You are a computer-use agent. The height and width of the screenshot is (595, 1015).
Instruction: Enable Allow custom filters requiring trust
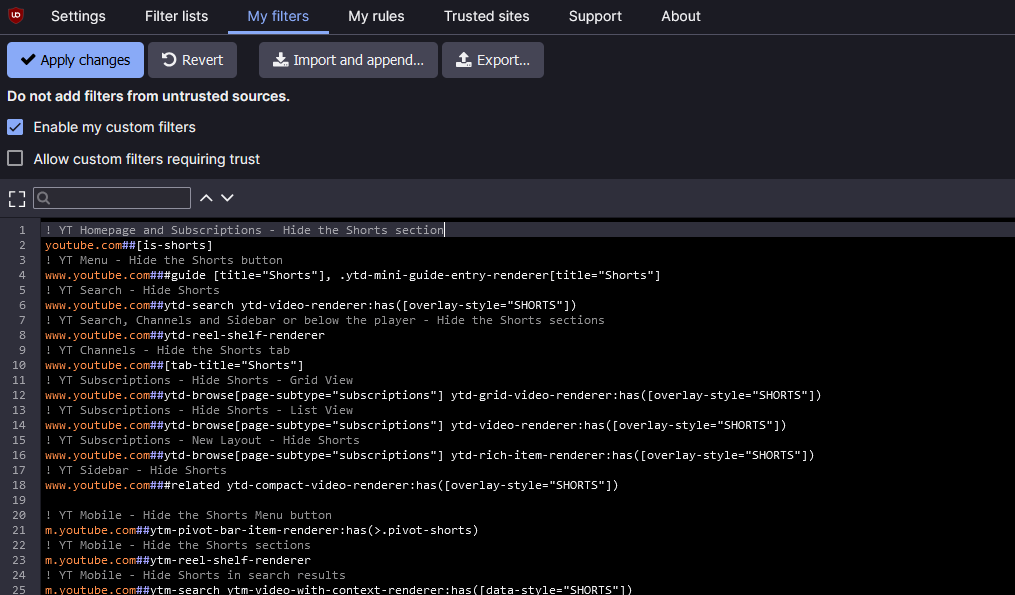(15, 159)
